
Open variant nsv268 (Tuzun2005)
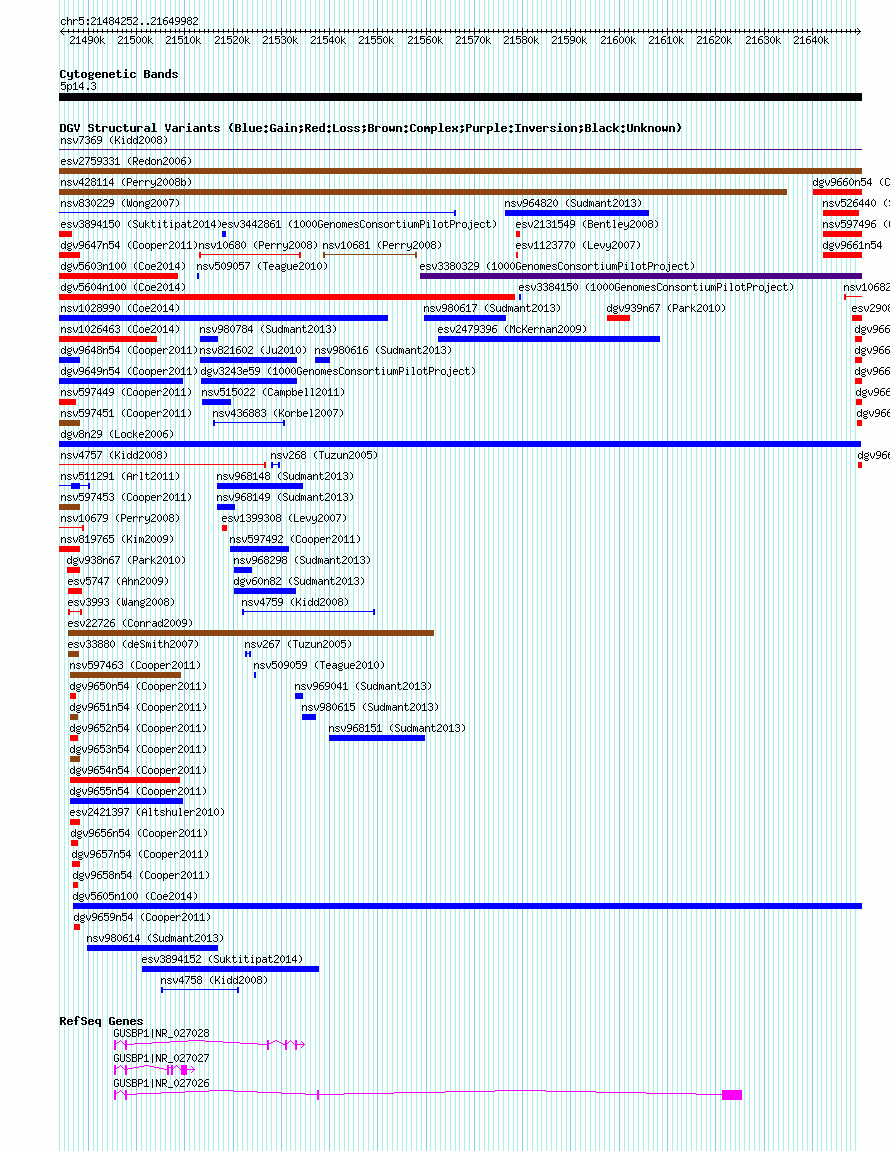[324, 455]
